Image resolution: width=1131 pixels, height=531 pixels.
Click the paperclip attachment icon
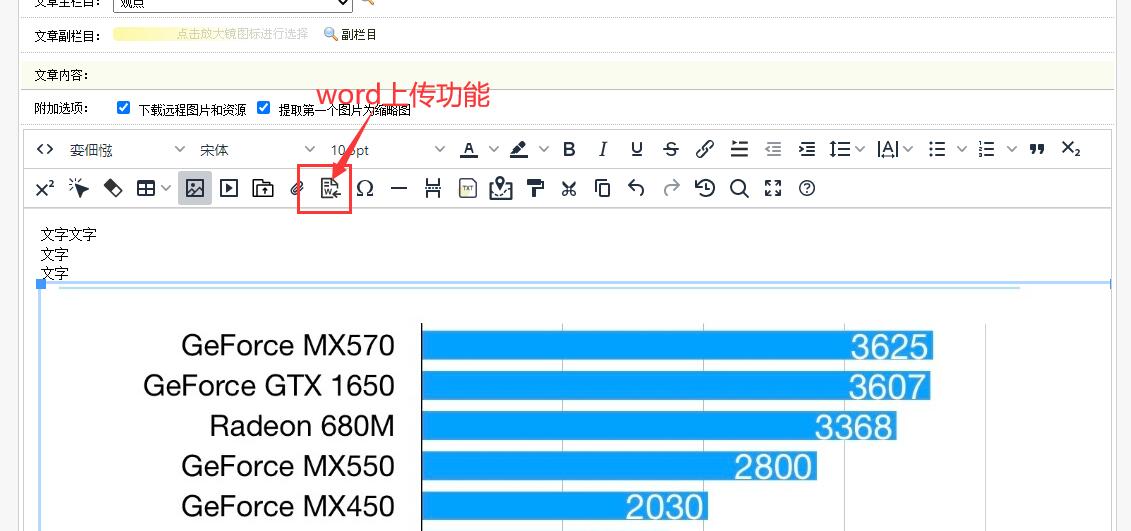coord(296,189)
